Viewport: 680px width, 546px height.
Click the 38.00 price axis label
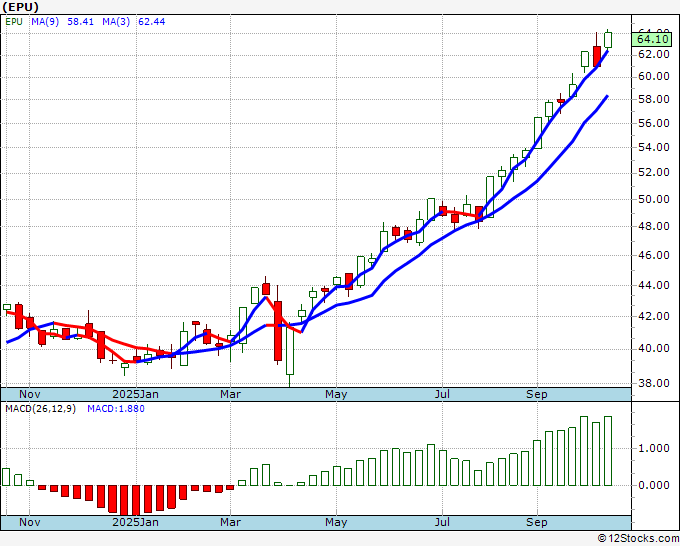(654, 383)
